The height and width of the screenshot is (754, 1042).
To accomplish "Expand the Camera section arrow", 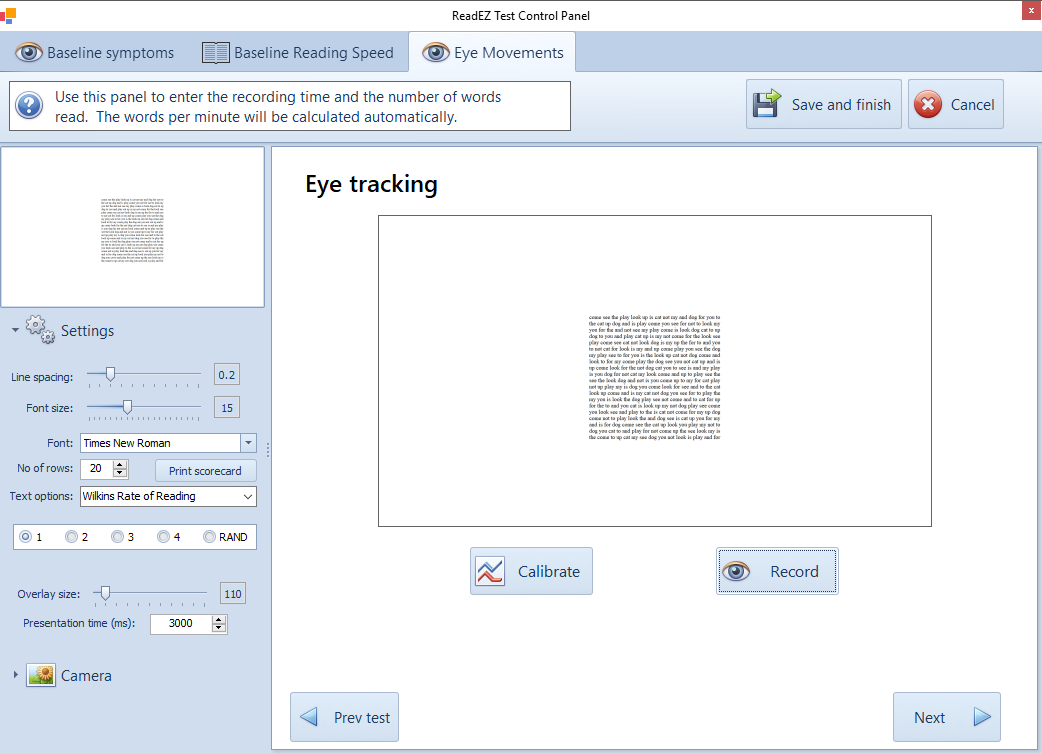I will coord(15,675).
